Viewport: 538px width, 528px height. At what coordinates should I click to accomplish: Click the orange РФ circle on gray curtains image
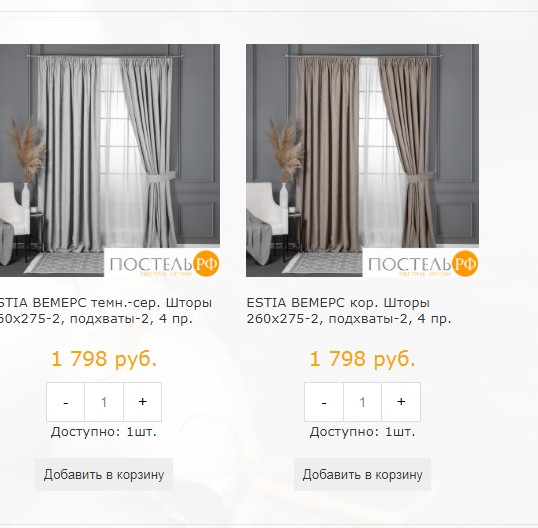tap(206, 263)
